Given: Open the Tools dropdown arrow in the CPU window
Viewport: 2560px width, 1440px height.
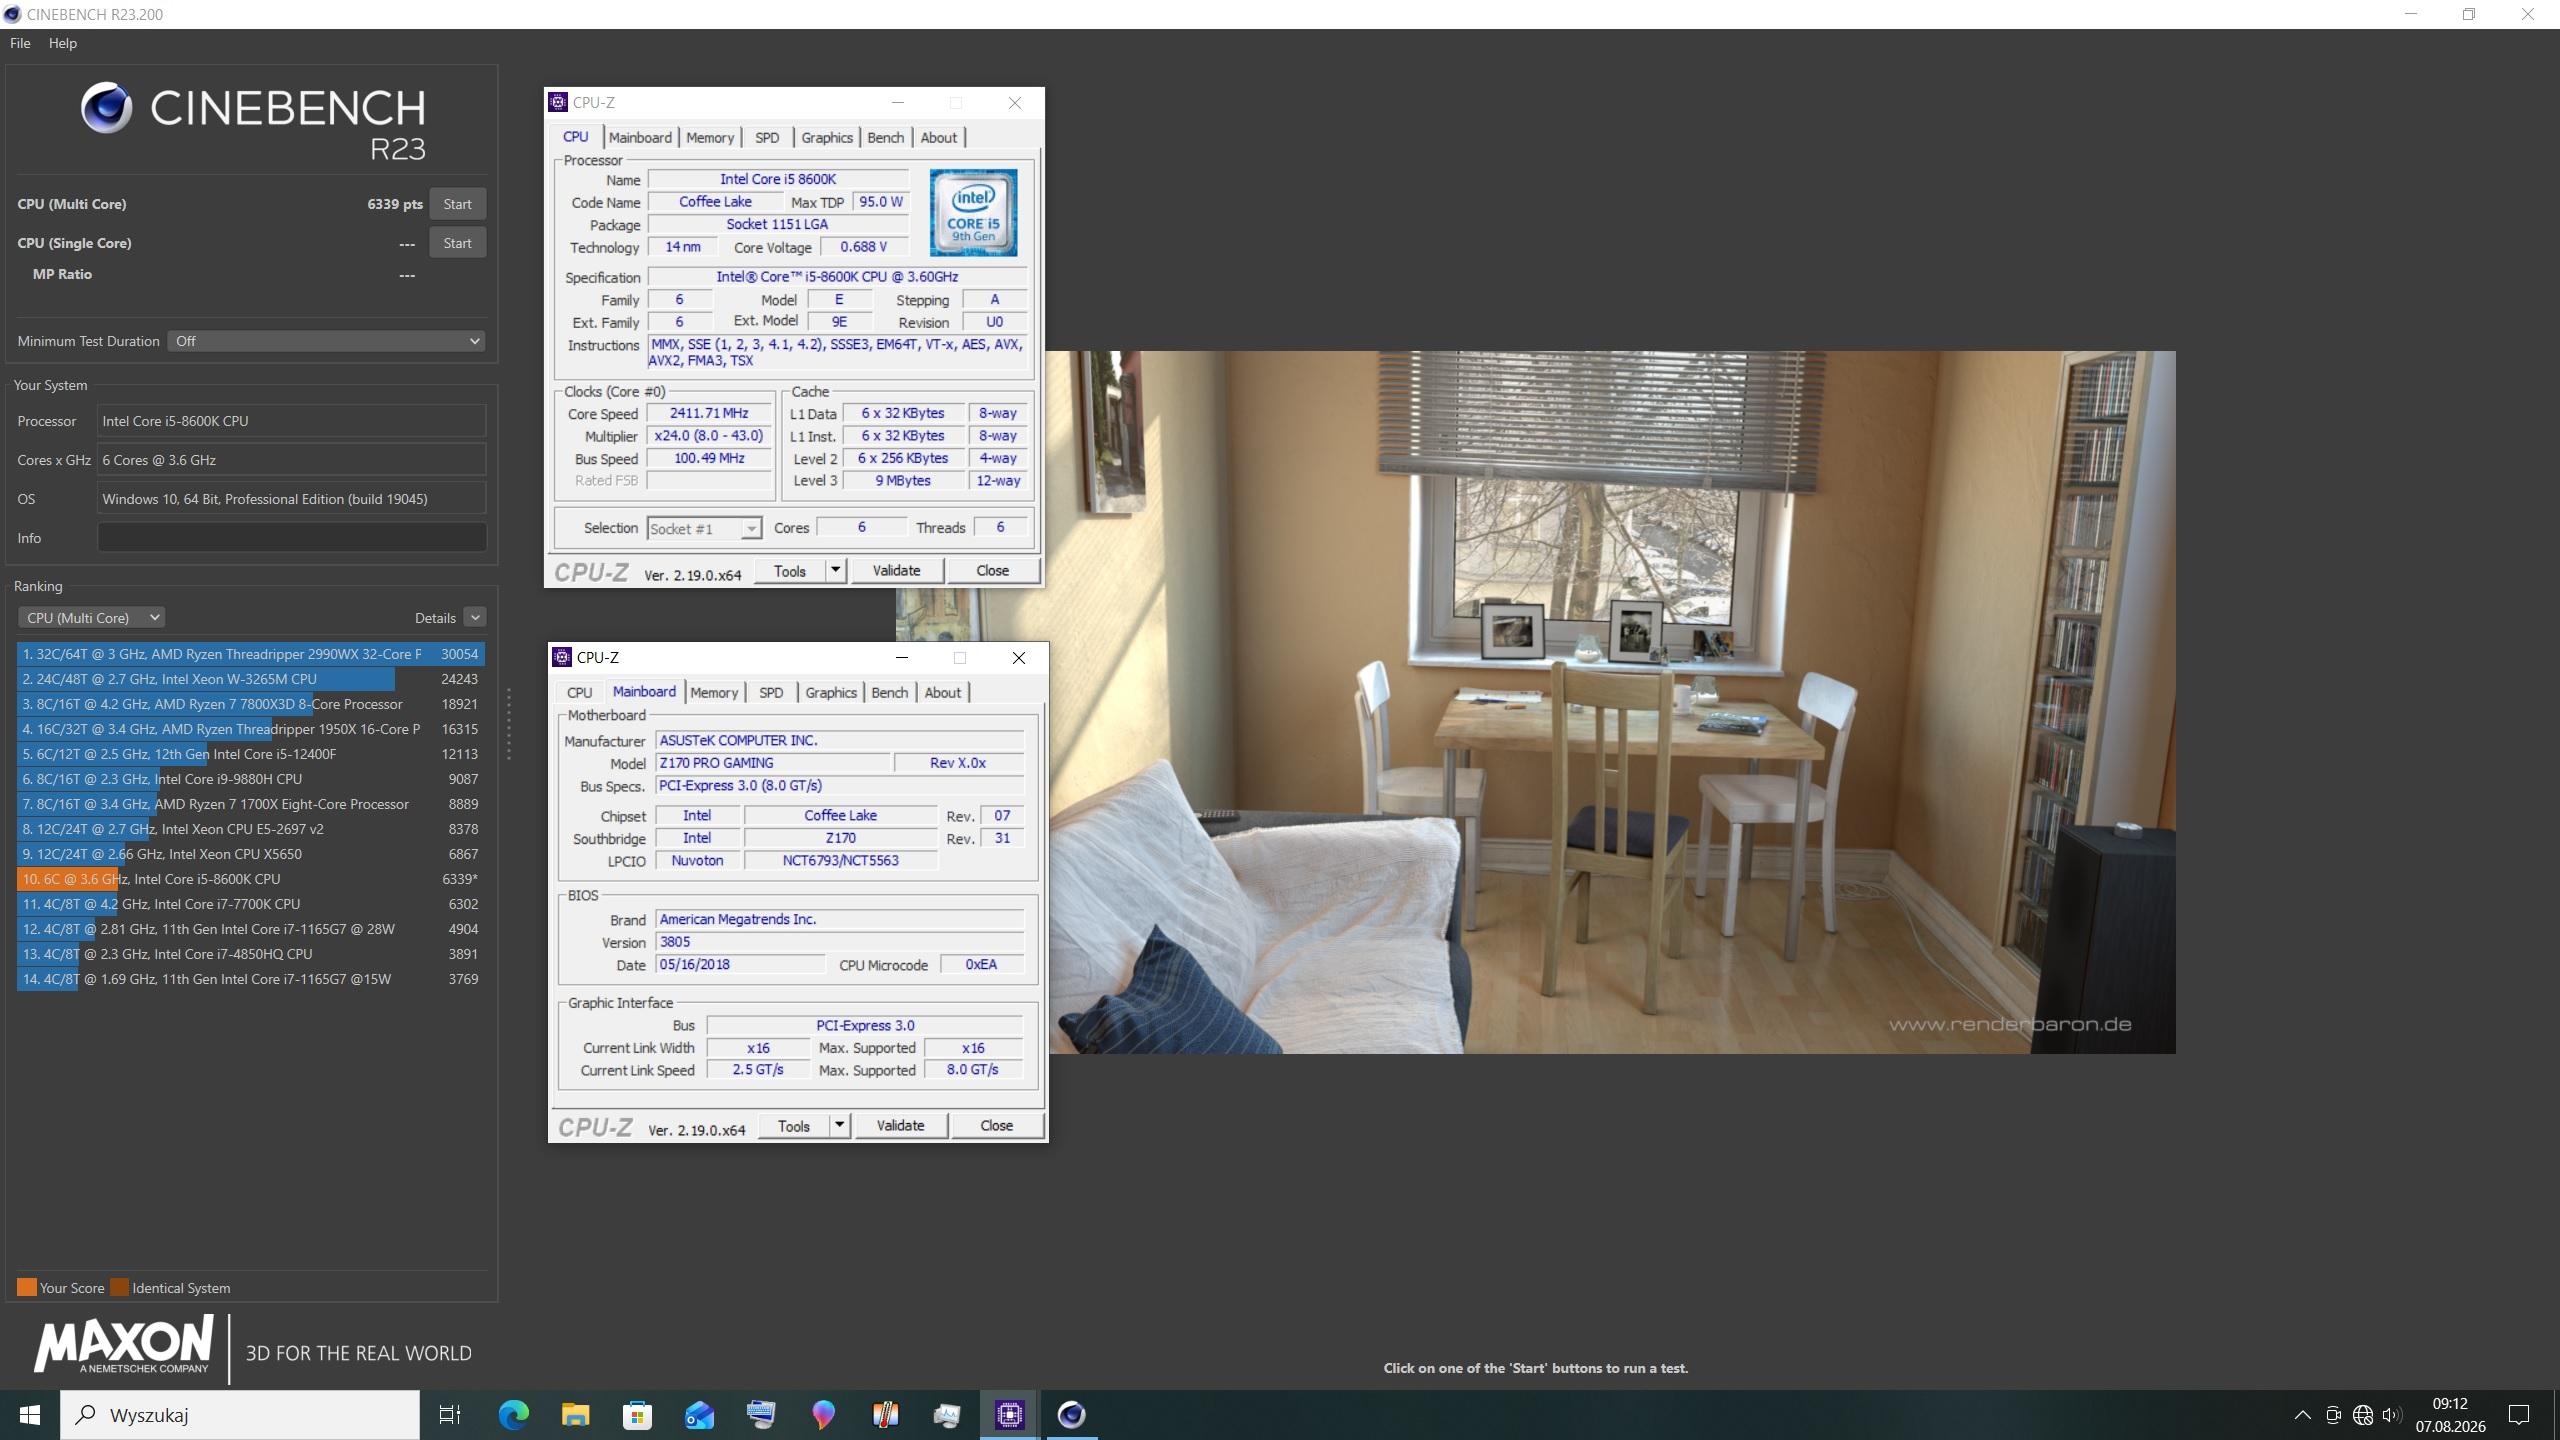Looking at the screenshot, I should (836, 570).
